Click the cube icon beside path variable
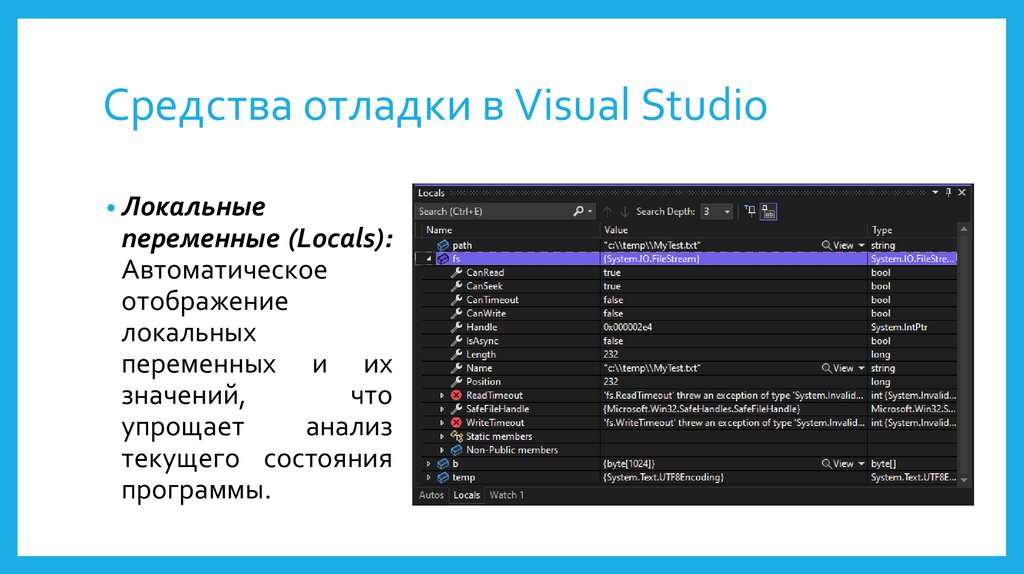1024x574 pixels. (x=443, y=245)
